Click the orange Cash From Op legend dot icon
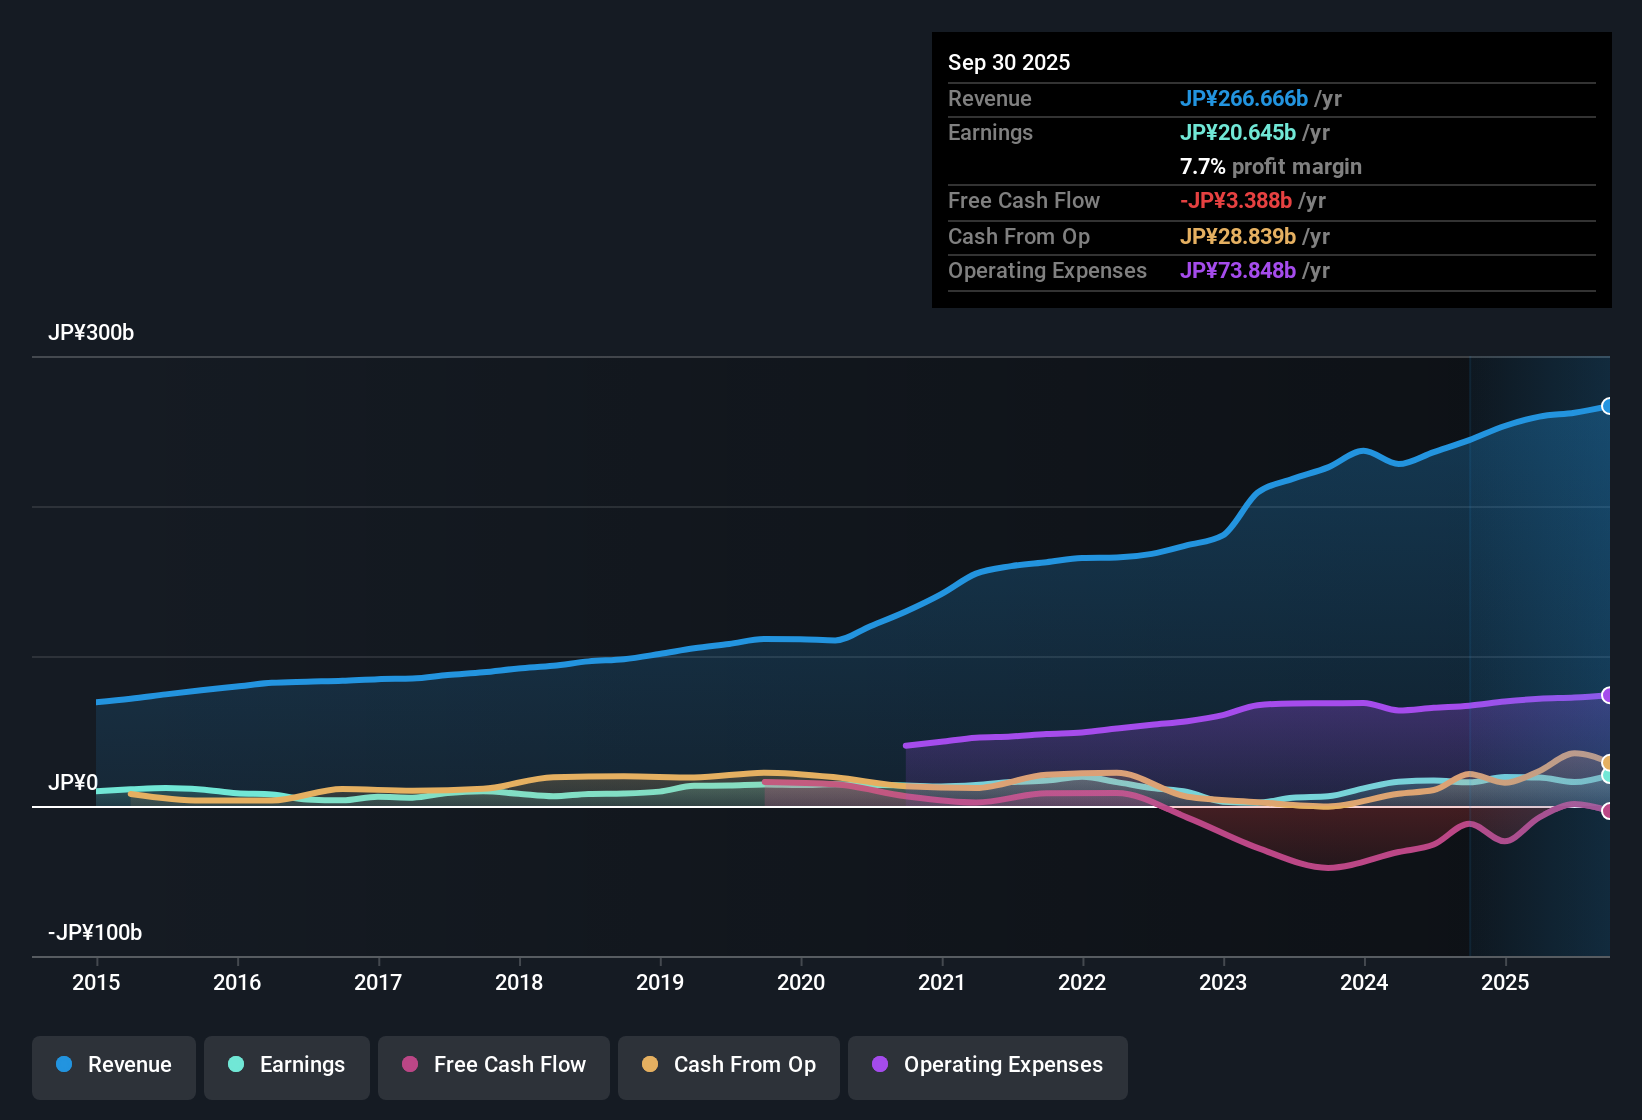 tap(650, 1065)
